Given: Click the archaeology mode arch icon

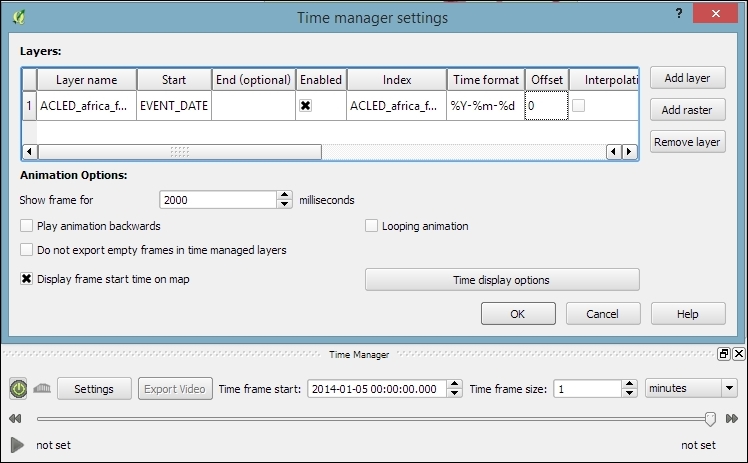Looking at the screenshot, I should 42,389.
